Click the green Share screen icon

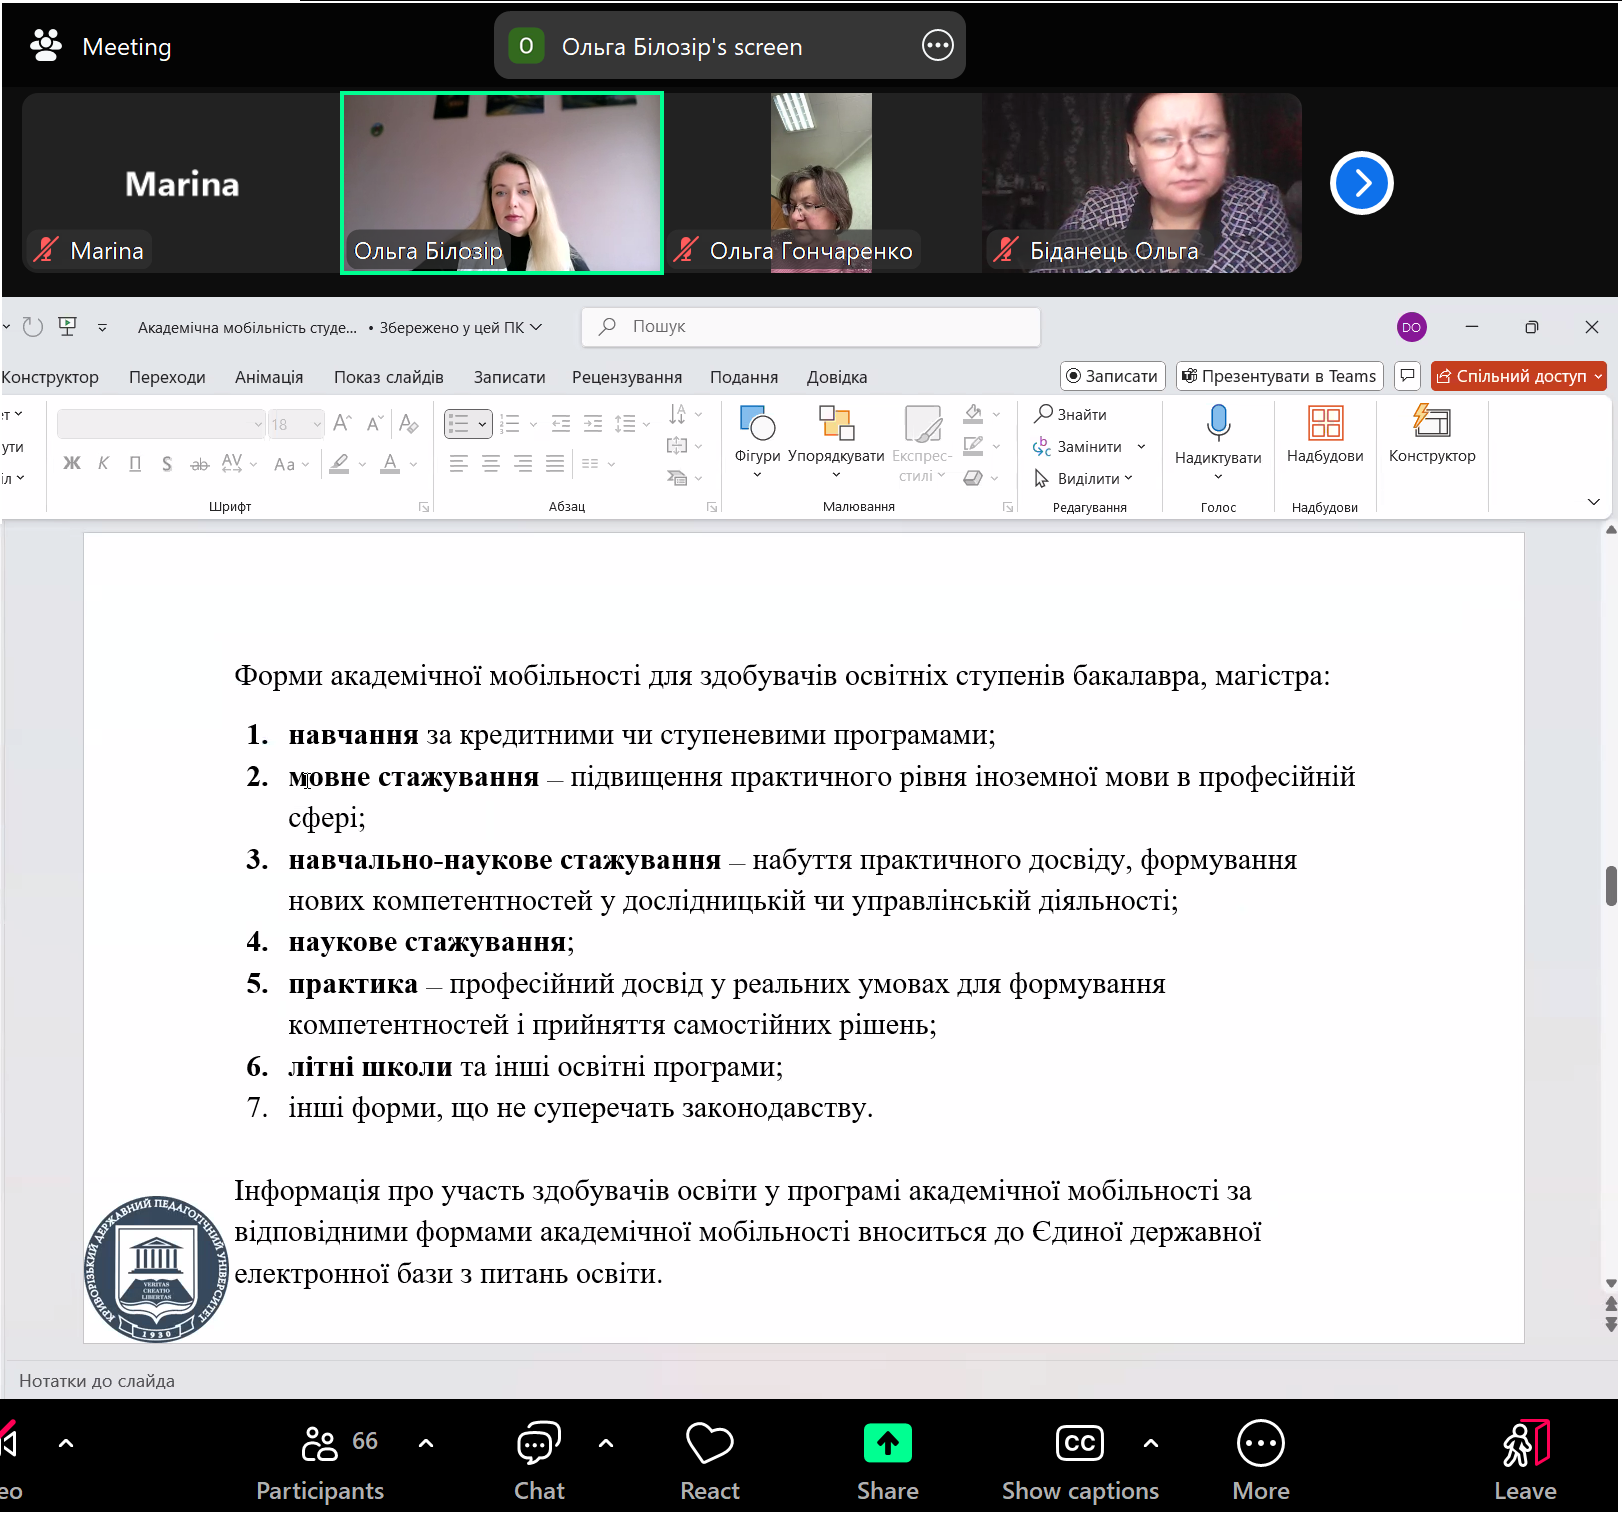[x=887, y=1444]
